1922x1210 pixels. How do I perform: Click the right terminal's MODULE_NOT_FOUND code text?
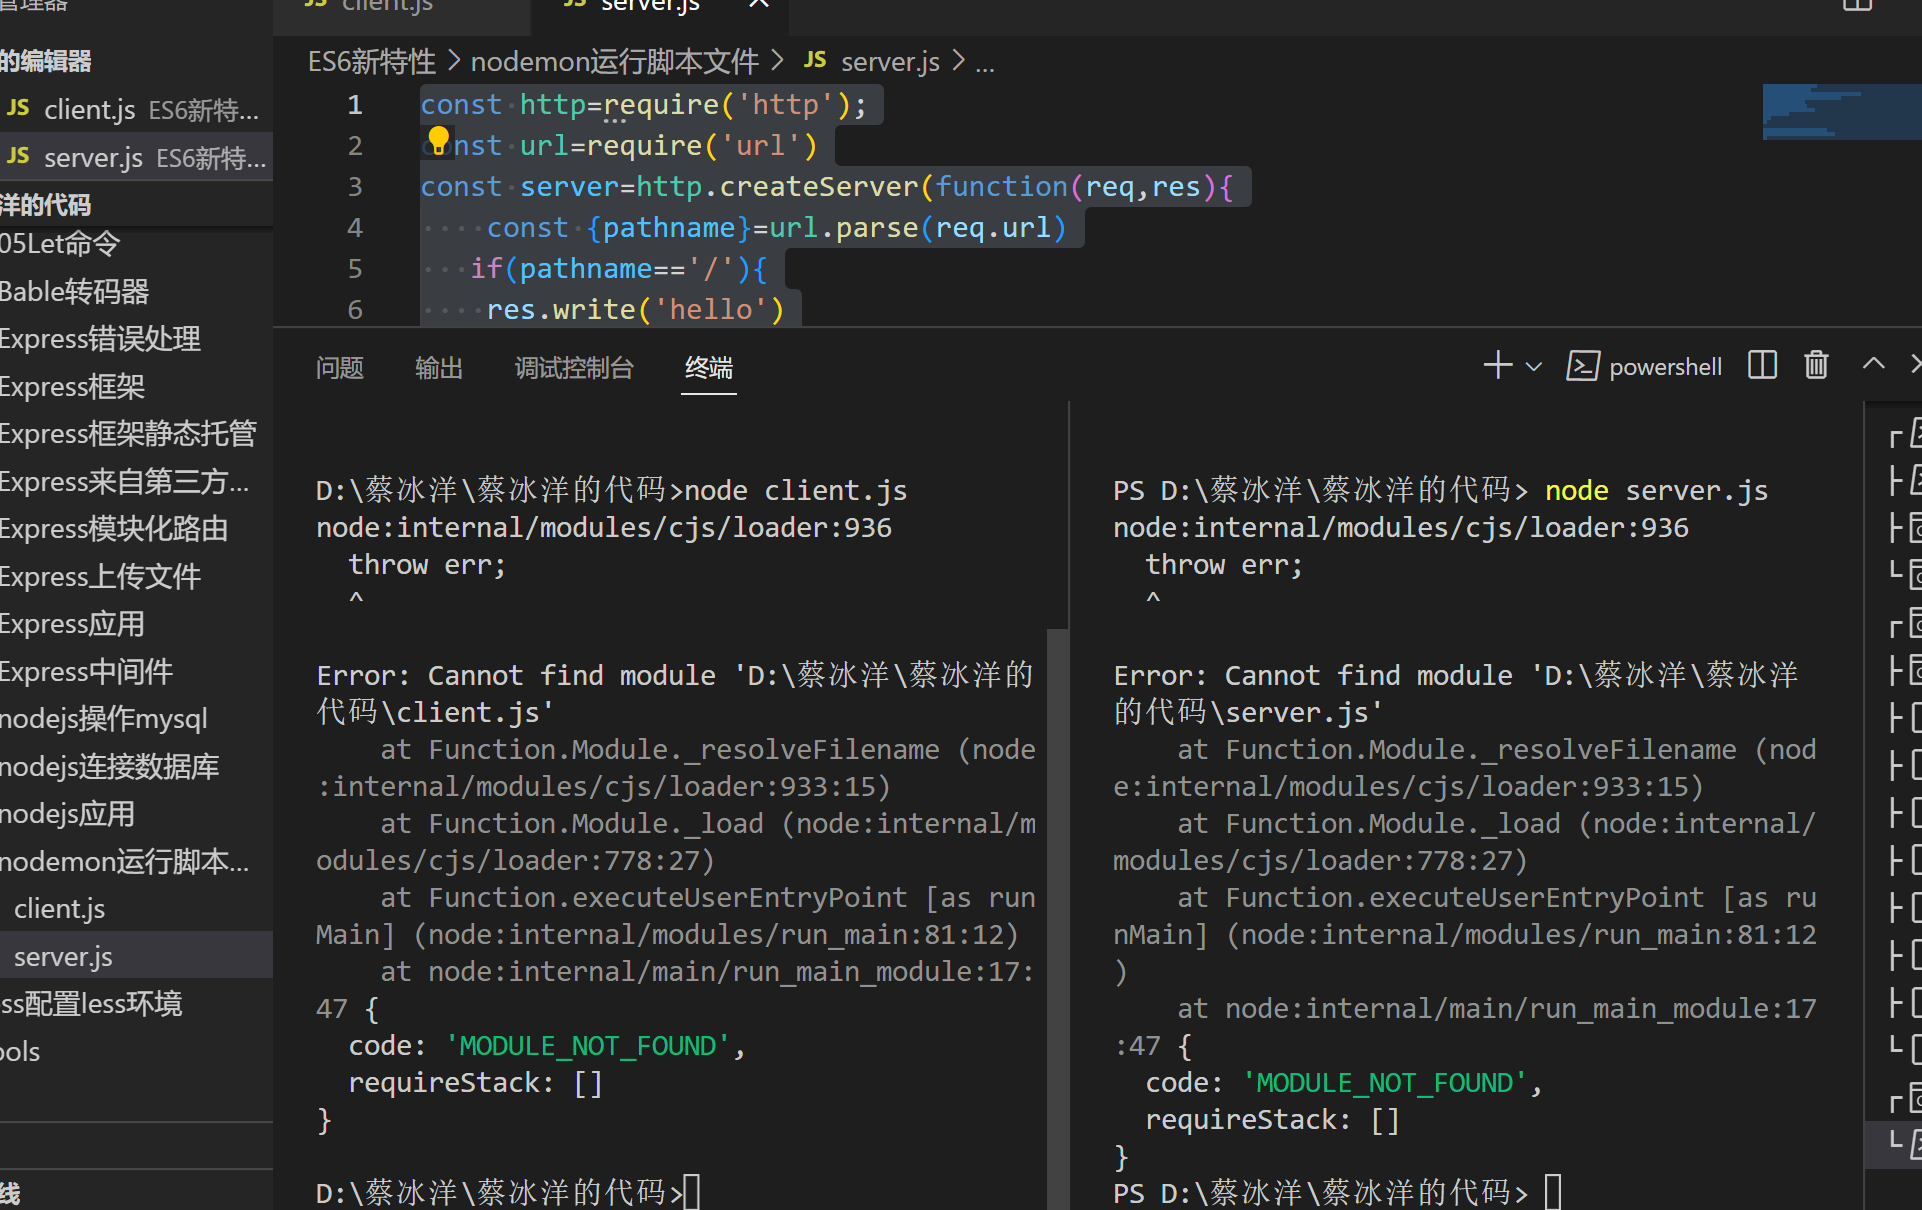pos(1385,1083)
